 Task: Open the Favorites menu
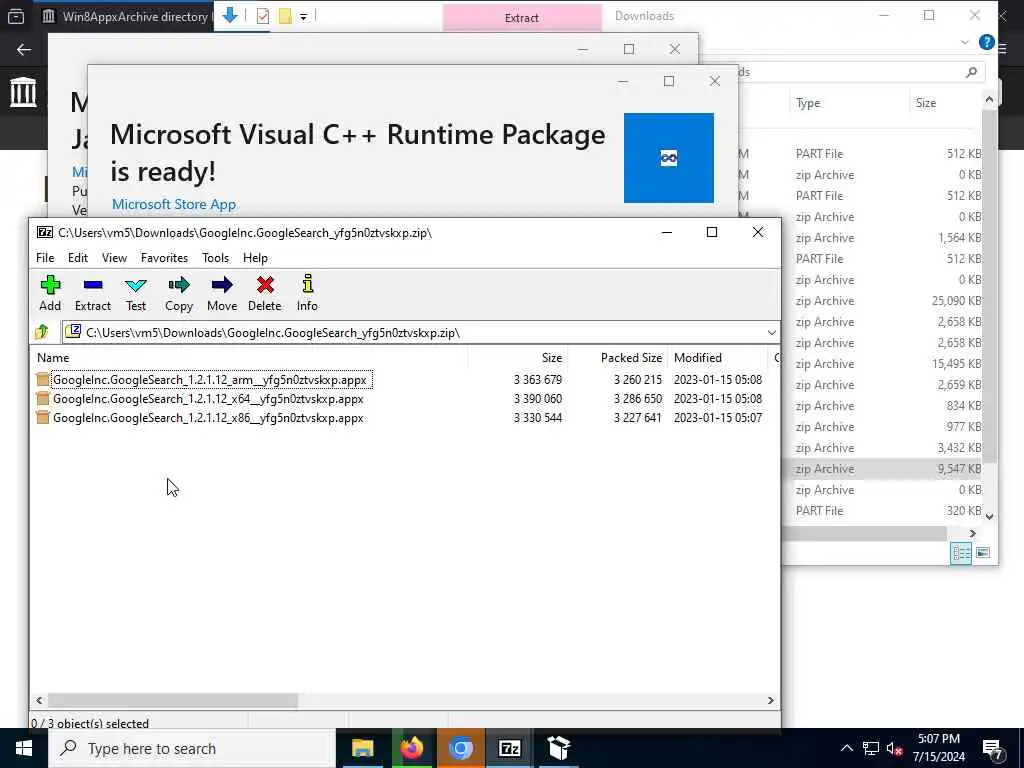tap(165, 258)
